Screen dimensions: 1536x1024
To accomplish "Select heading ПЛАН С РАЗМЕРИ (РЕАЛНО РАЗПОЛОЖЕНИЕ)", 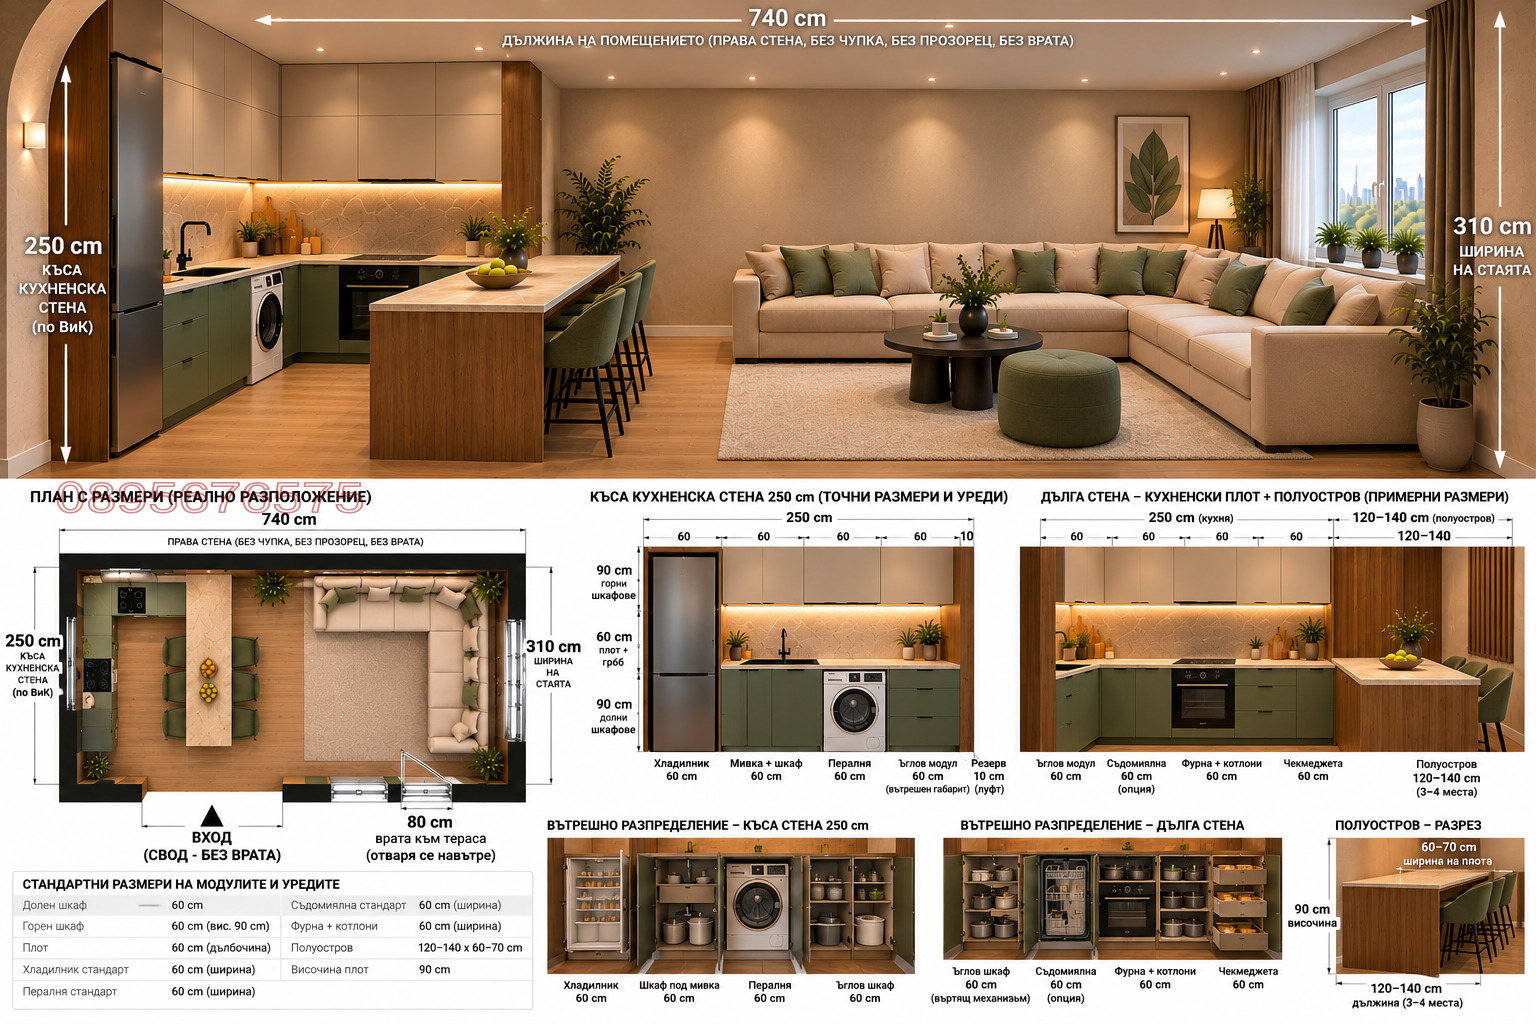I will coord(200,497).
